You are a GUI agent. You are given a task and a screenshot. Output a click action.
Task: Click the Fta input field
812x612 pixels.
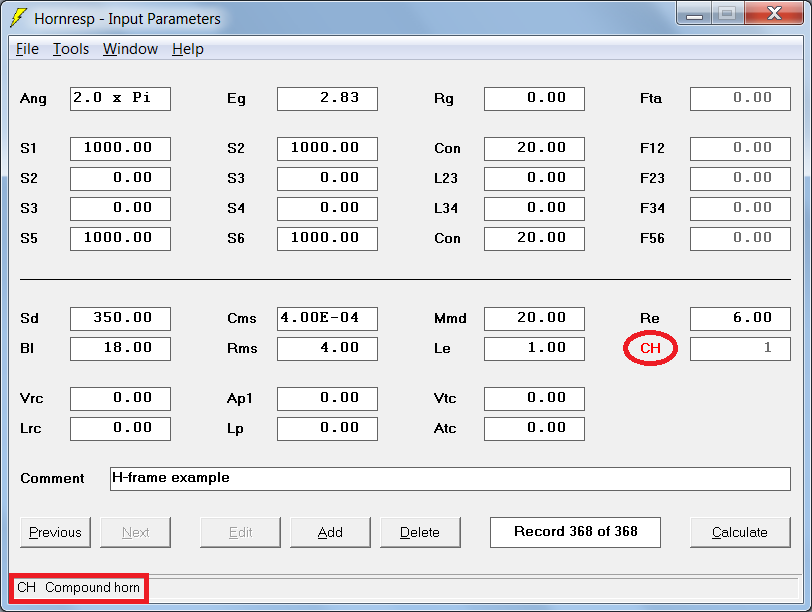click(x=741, y=99)
